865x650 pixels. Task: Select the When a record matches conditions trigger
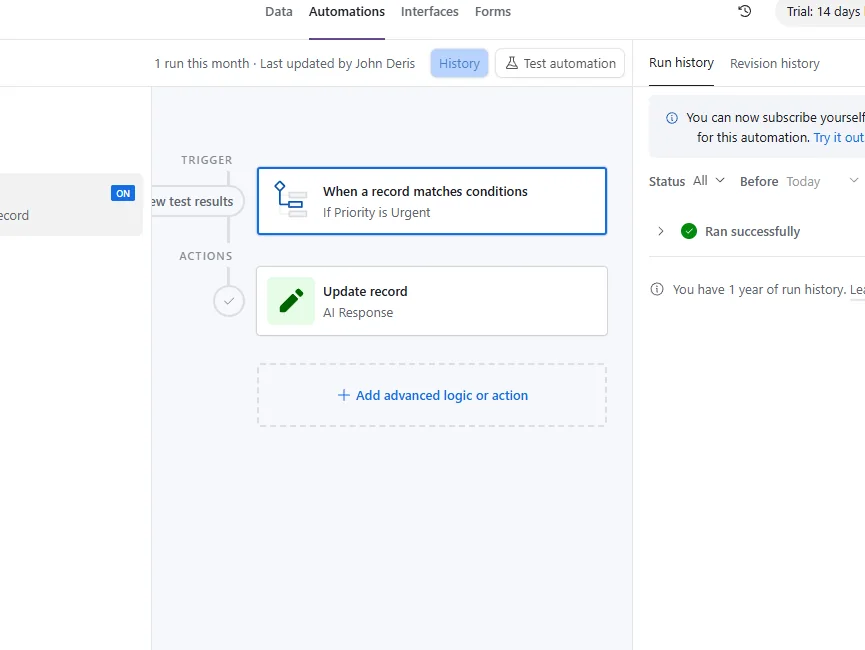pyautogui.click(x=432, y=201)
